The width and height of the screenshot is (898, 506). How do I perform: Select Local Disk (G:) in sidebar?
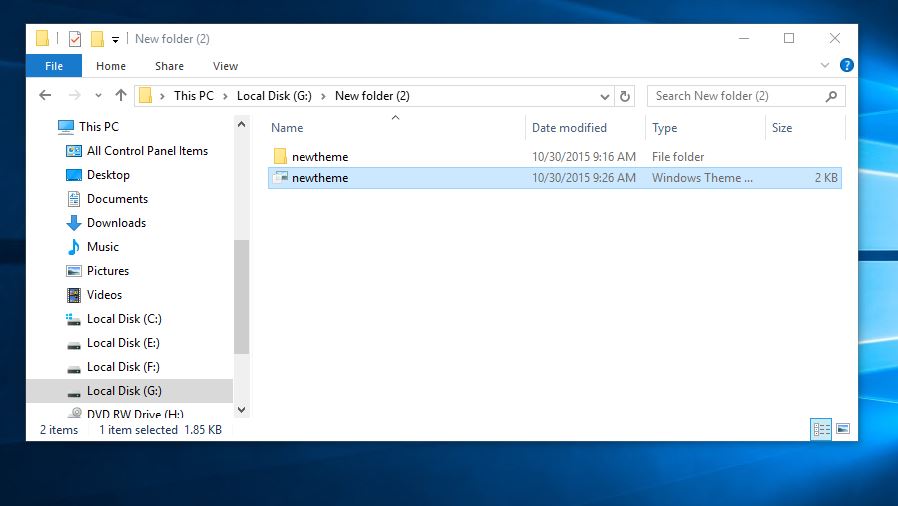tap(129, 391)
